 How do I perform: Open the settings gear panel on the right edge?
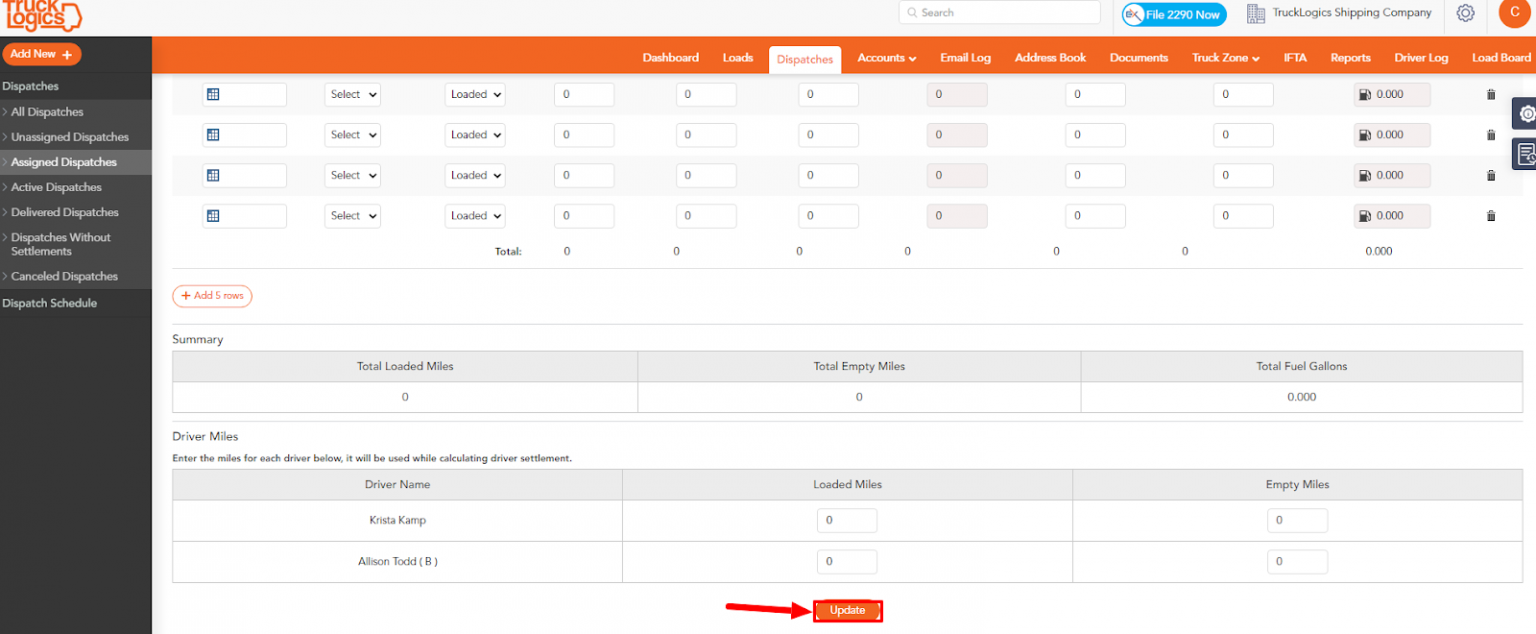tap(1526, 114)
